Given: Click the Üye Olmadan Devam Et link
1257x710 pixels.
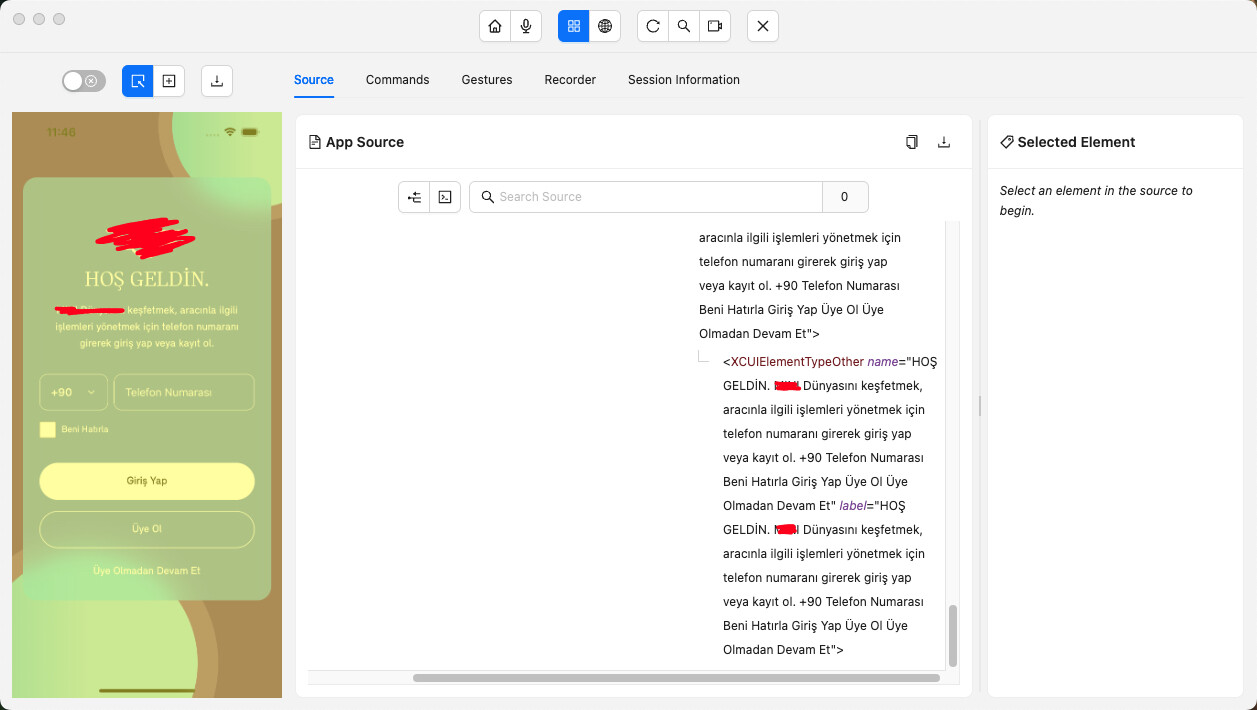Looking at the screenshot, I should (147, 570).
